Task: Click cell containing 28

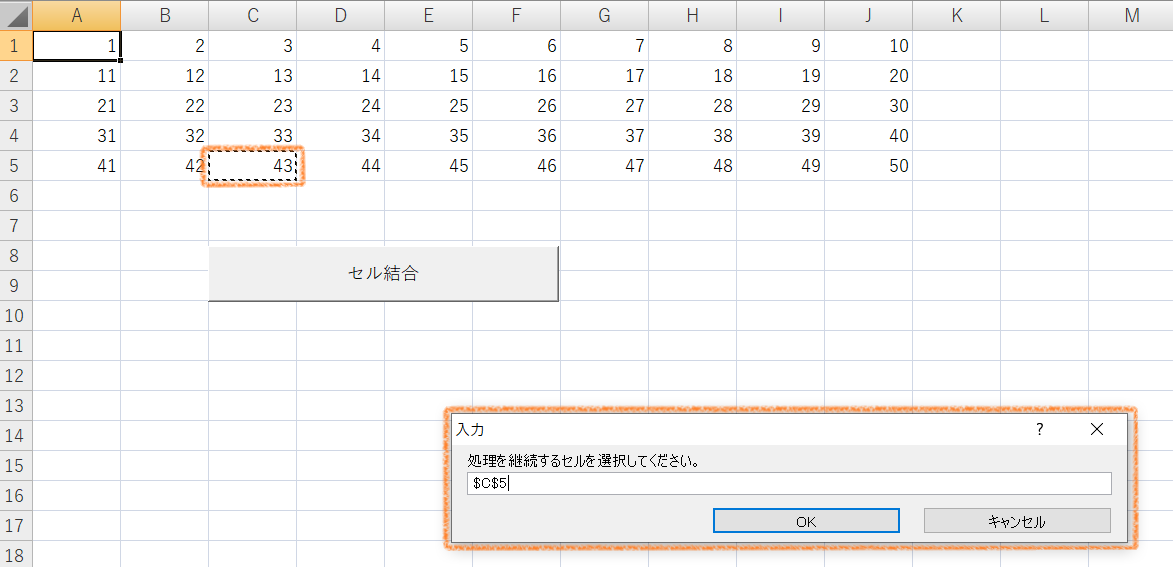Action: 693,105
